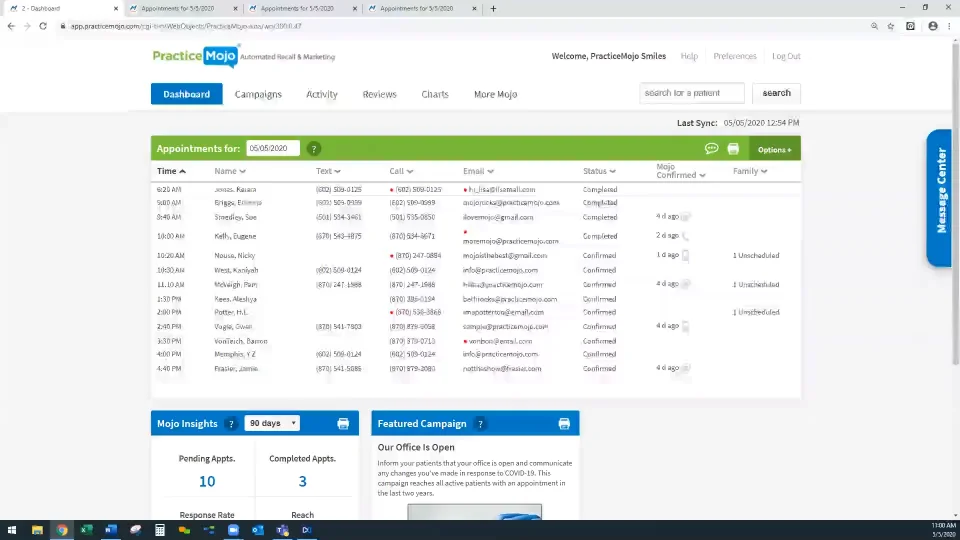This screenshot has width=960, height=540.
Task: Reload the page with browser refresh icon
Action: click(43, 26)
